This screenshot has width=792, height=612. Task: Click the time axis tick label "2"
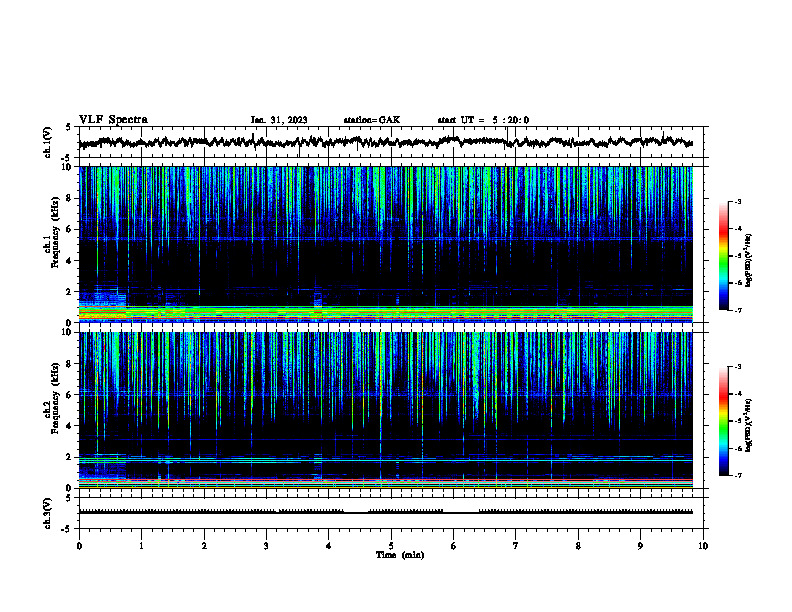coord(204,546)
